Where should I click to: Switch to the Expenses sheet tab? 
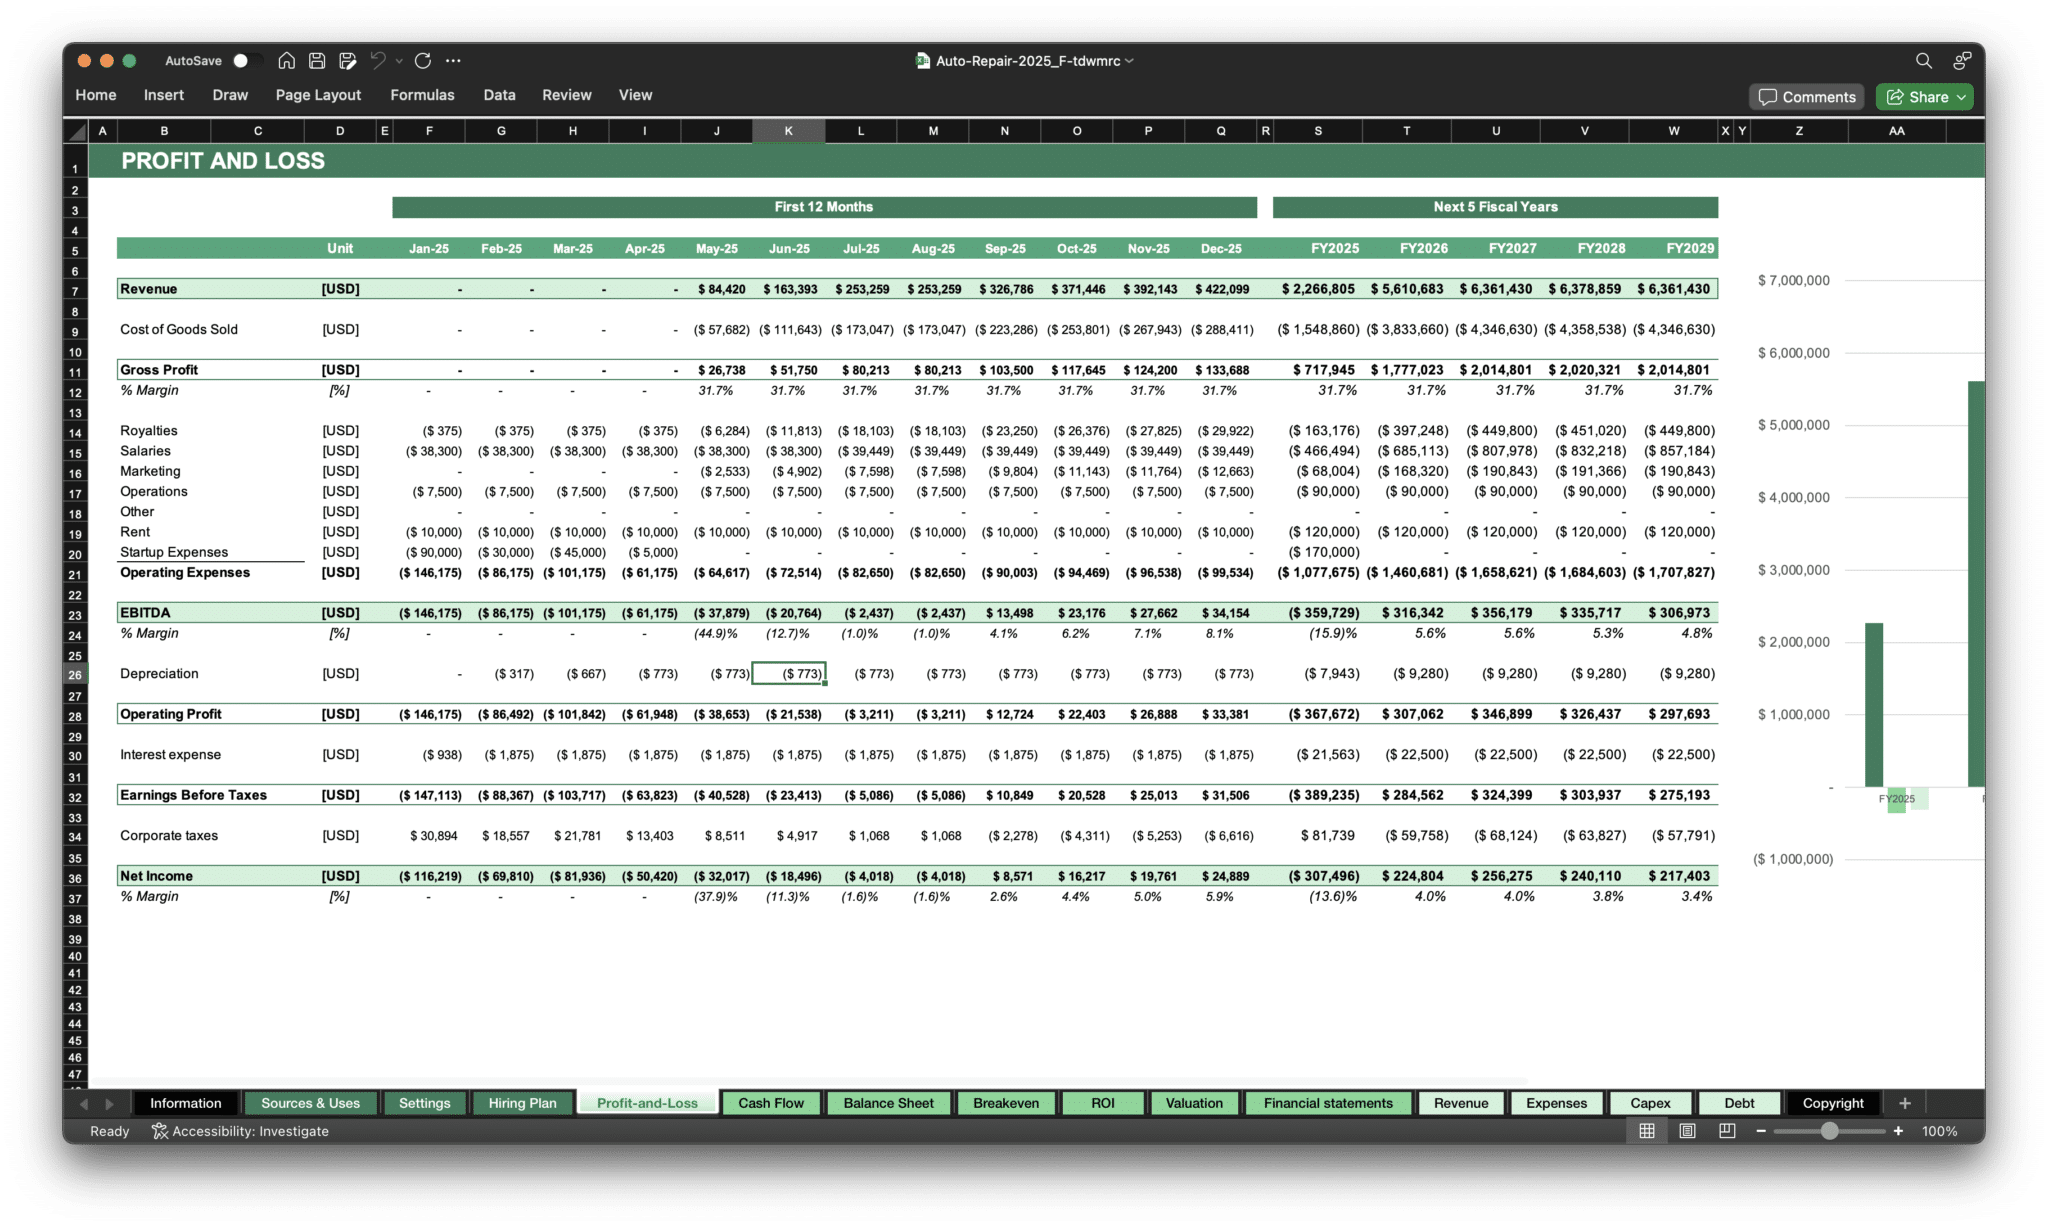(1556, 1103)
